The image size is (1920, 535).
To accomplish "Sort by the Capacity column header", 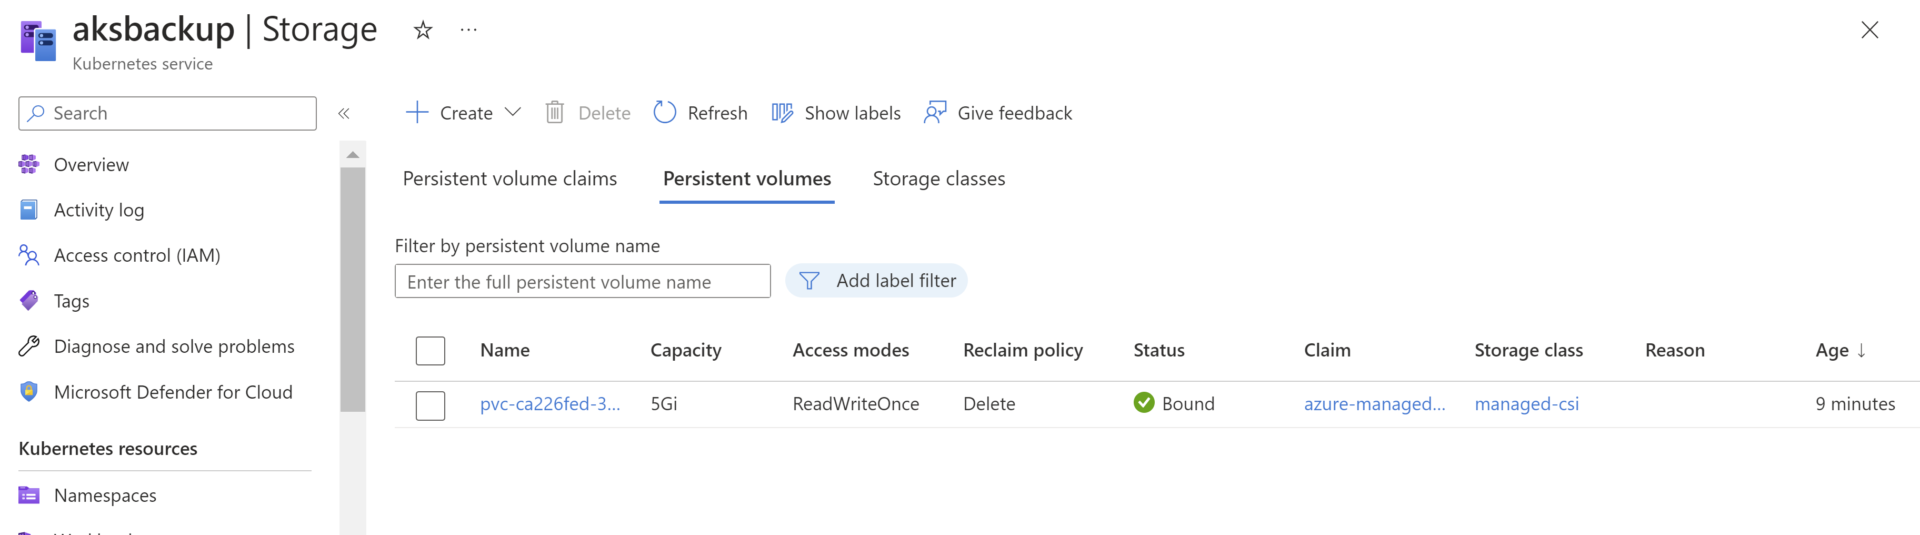I will pyautogui.click(x=686, y=350).
